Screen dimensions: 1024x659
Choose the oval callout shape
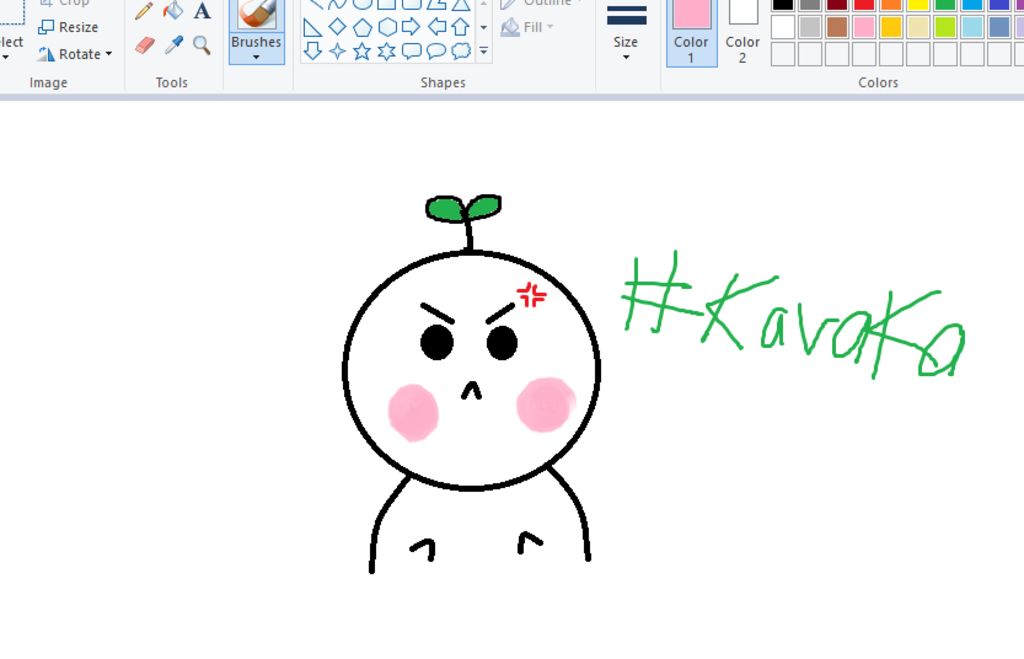pyautogui.click(x=436, y=51)
